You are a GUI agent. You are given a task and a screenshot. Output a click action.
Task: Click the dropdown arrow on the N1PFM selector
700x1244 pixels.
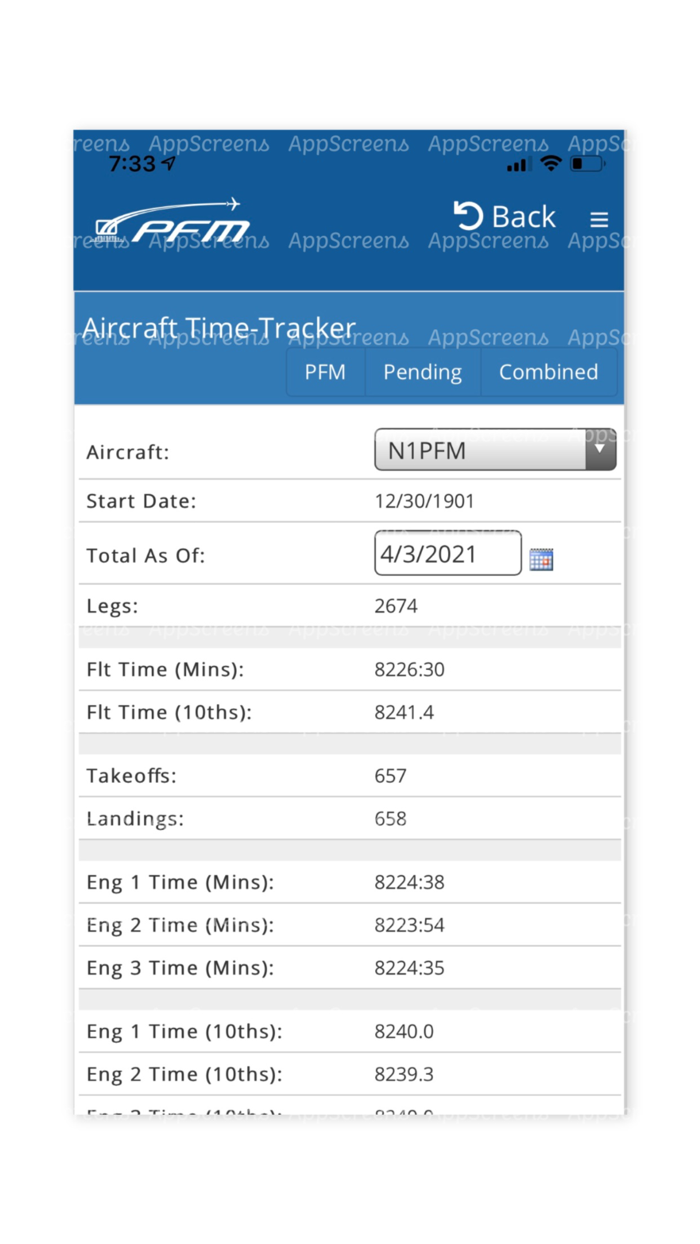point(600,450)
